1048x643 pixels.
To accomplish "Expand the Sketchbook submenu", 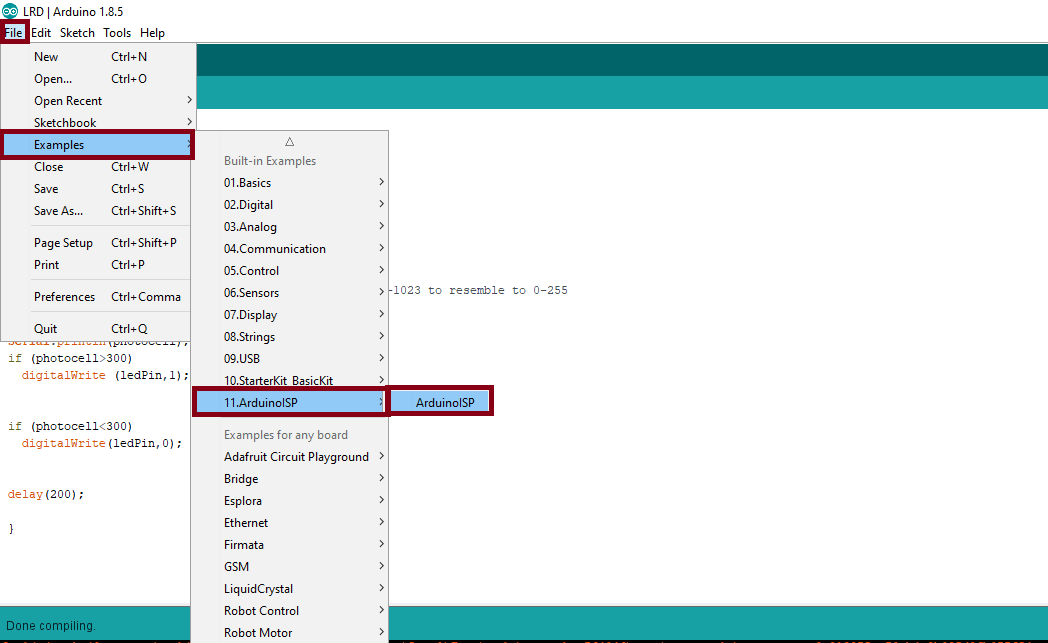I will [98, 123].
